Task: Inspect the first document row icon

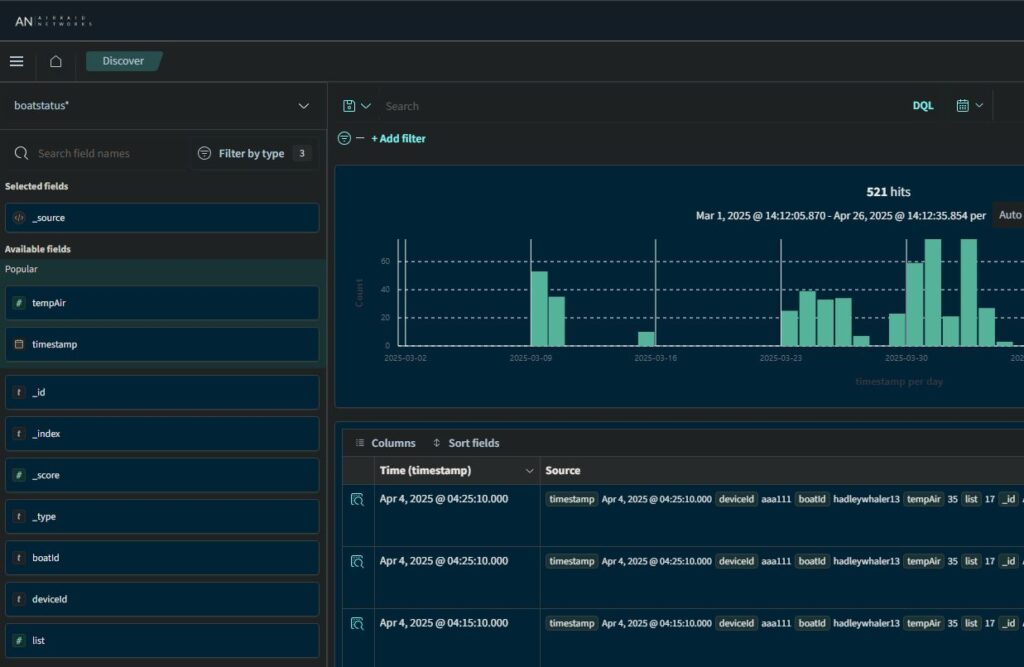Action: click(357, 500)
